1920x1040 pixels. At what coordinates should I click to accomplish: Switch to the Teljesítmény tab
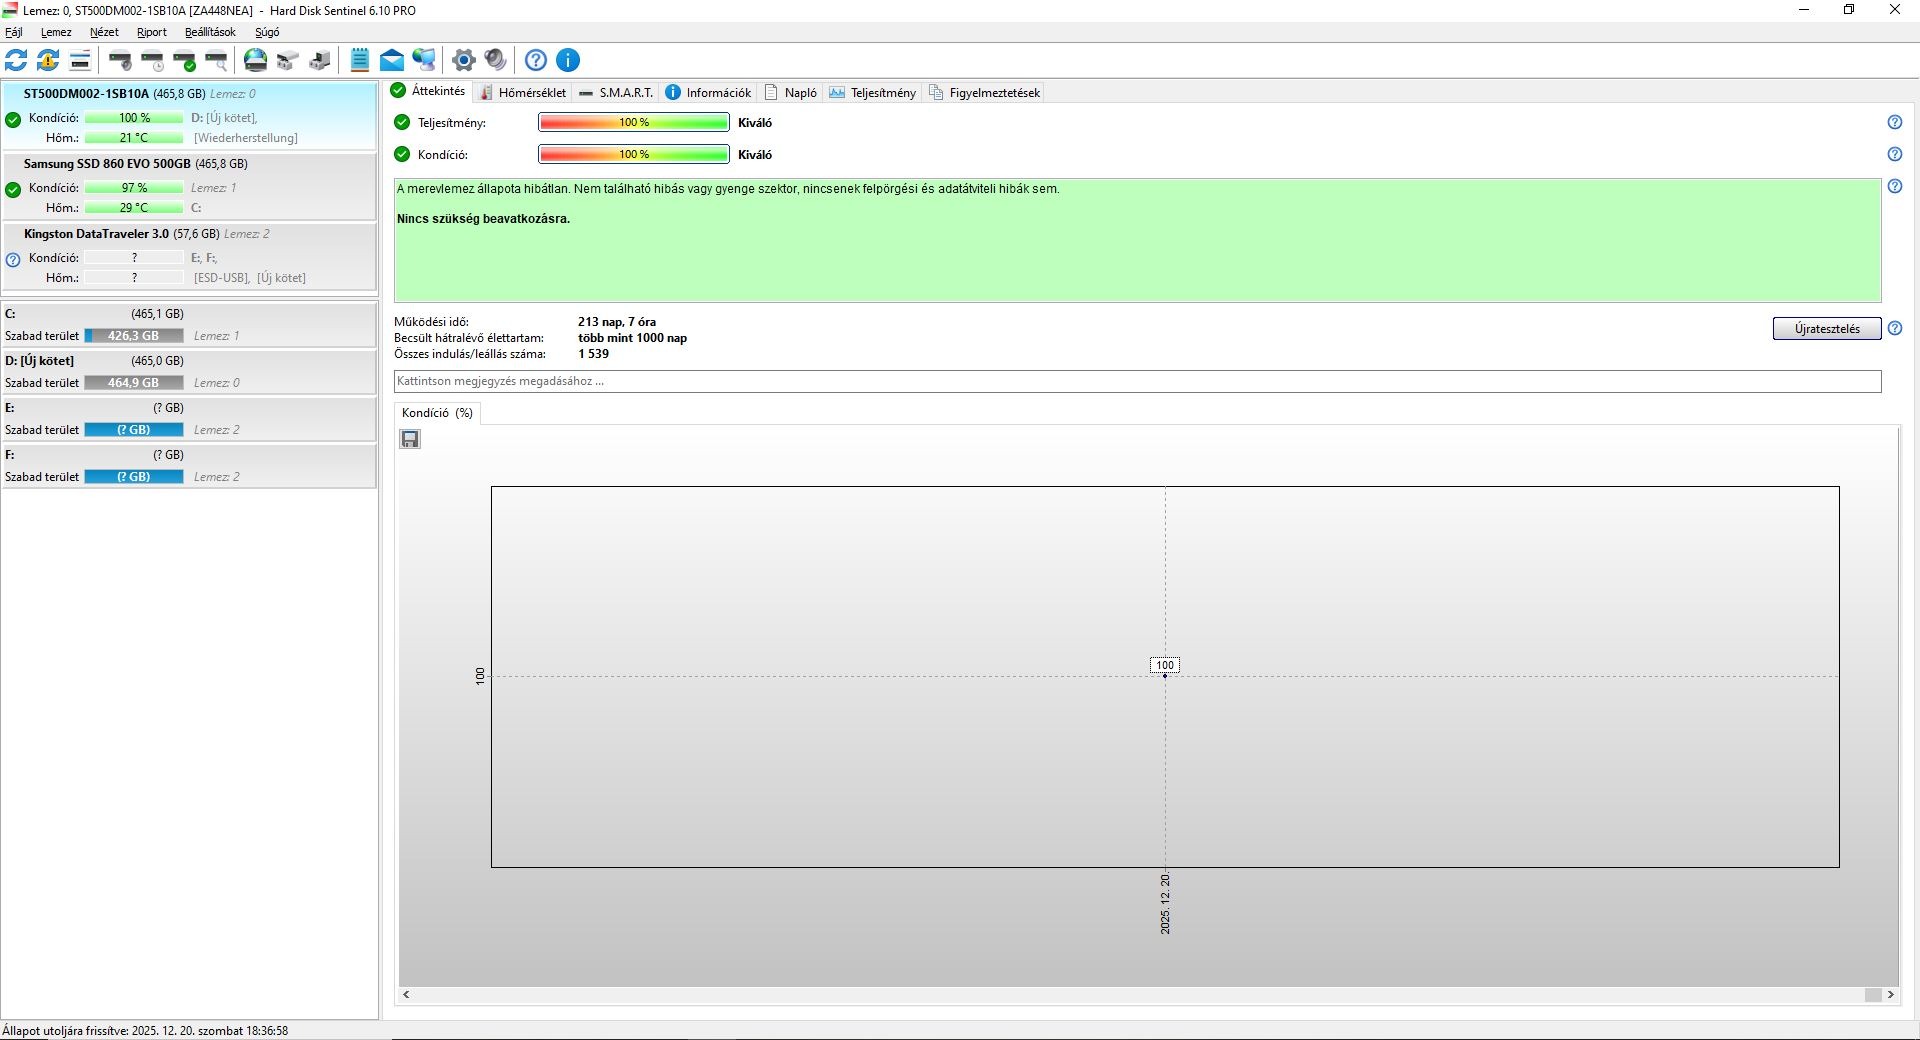pos(873,92)
